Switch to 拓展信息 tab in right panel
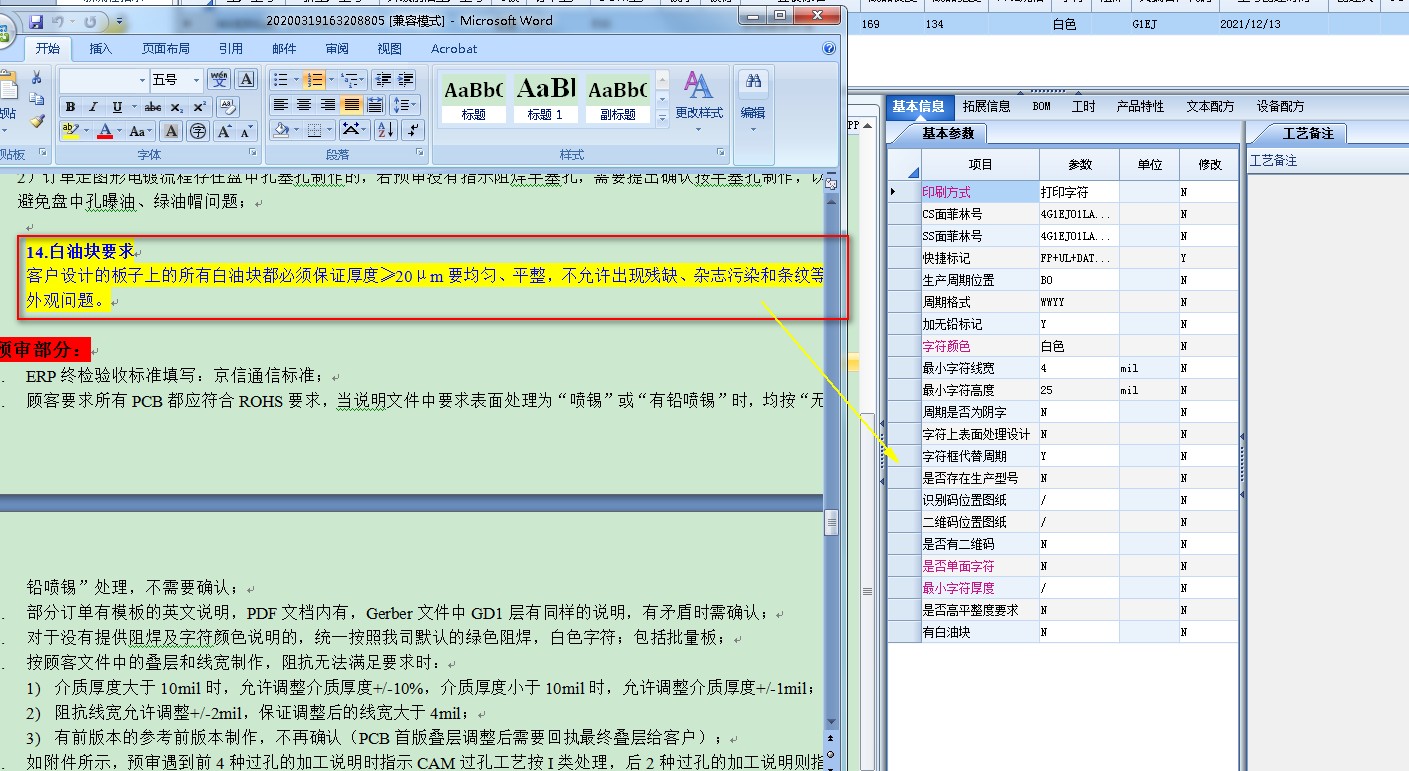Viewport: 1409px width, 771px height. [x=986, y=106]
